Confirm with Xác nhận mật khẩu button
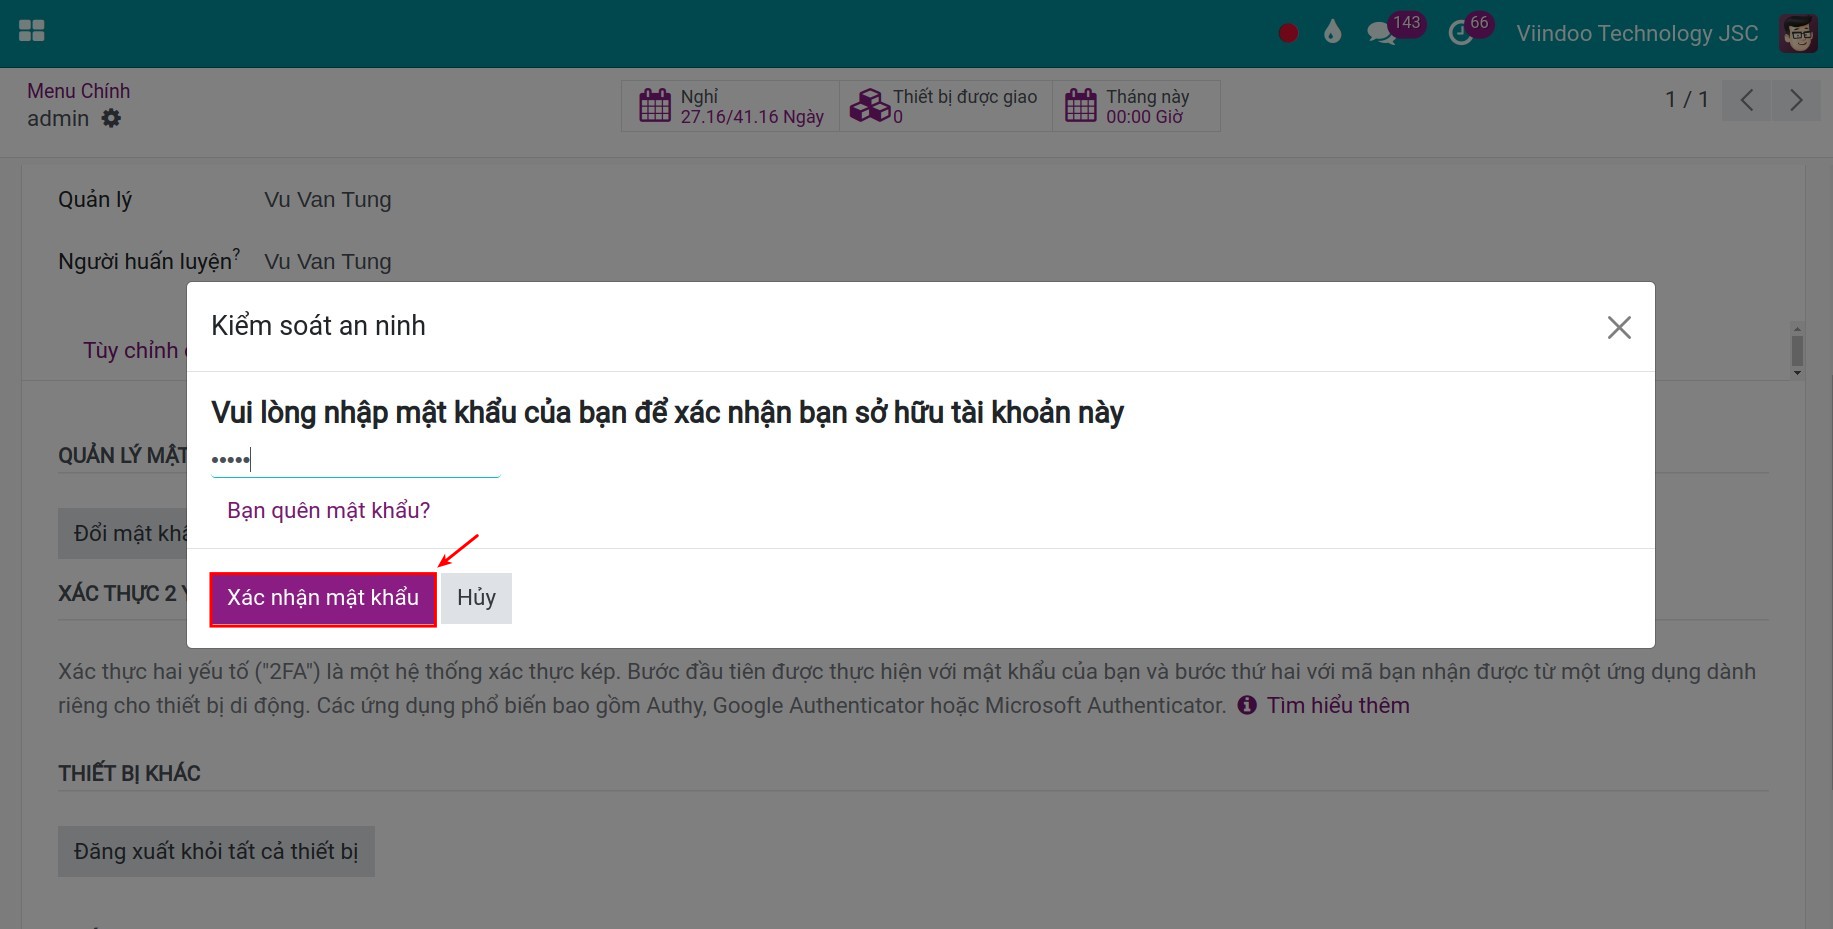1833x929 pixels. 323,598
